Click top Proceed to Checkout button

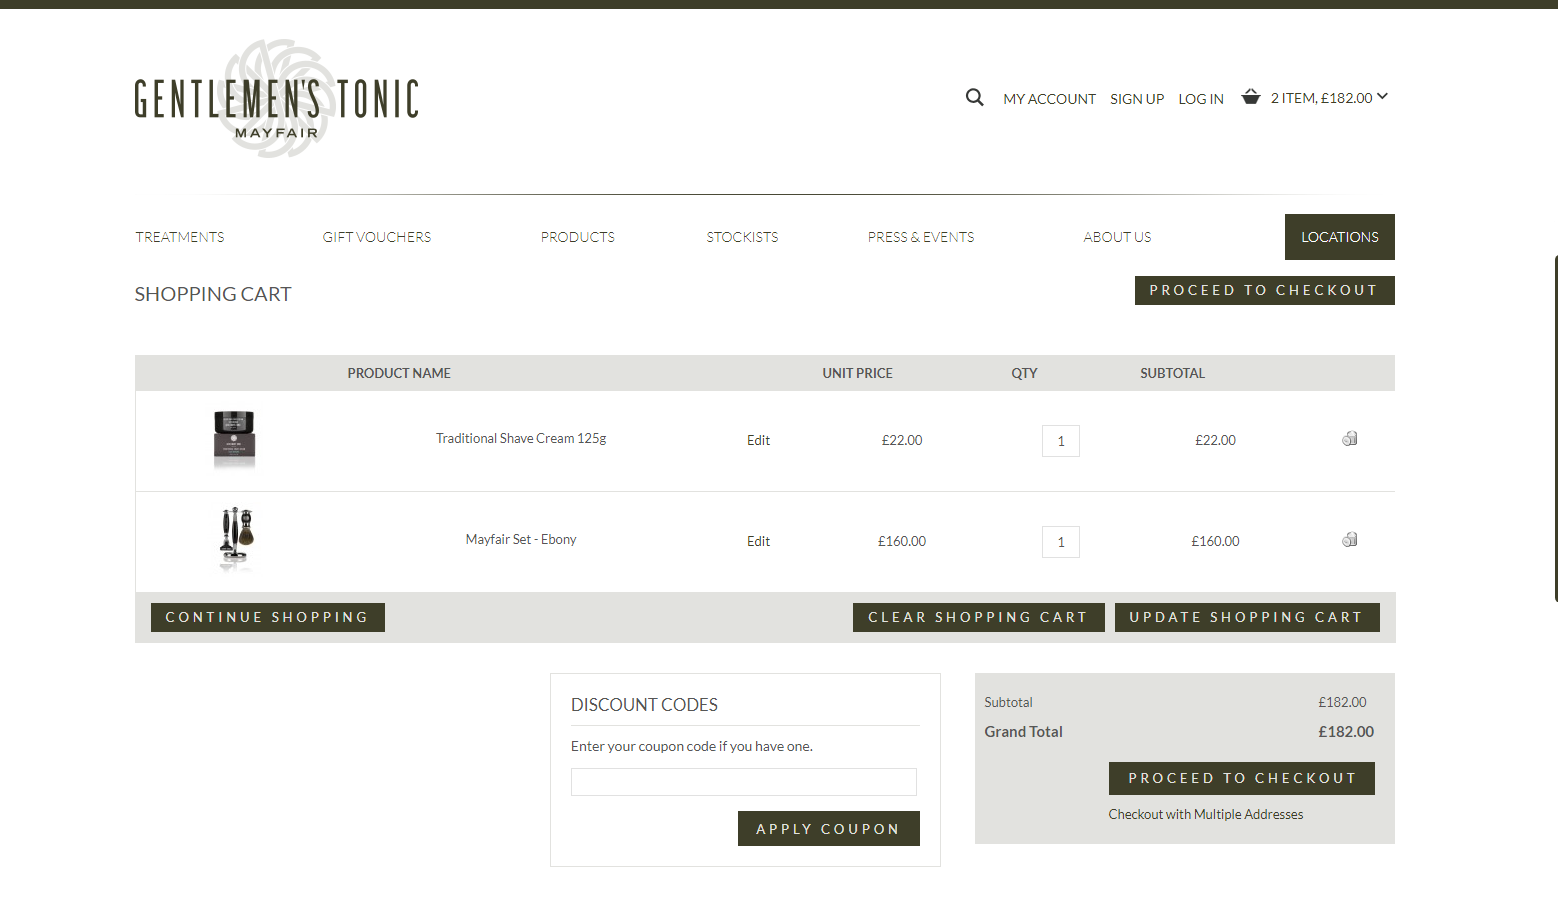tap(1265, 290)
